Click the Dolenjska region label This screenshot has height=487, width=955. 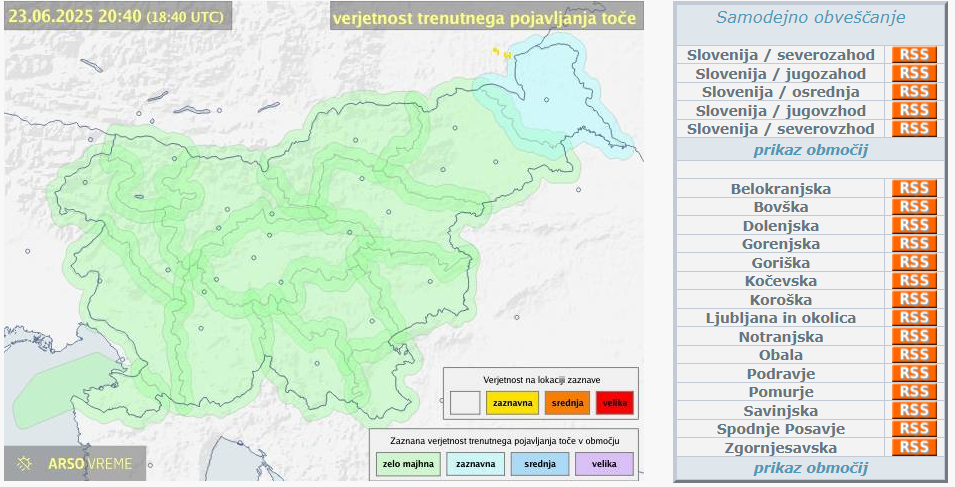click(x=780, y=226)
